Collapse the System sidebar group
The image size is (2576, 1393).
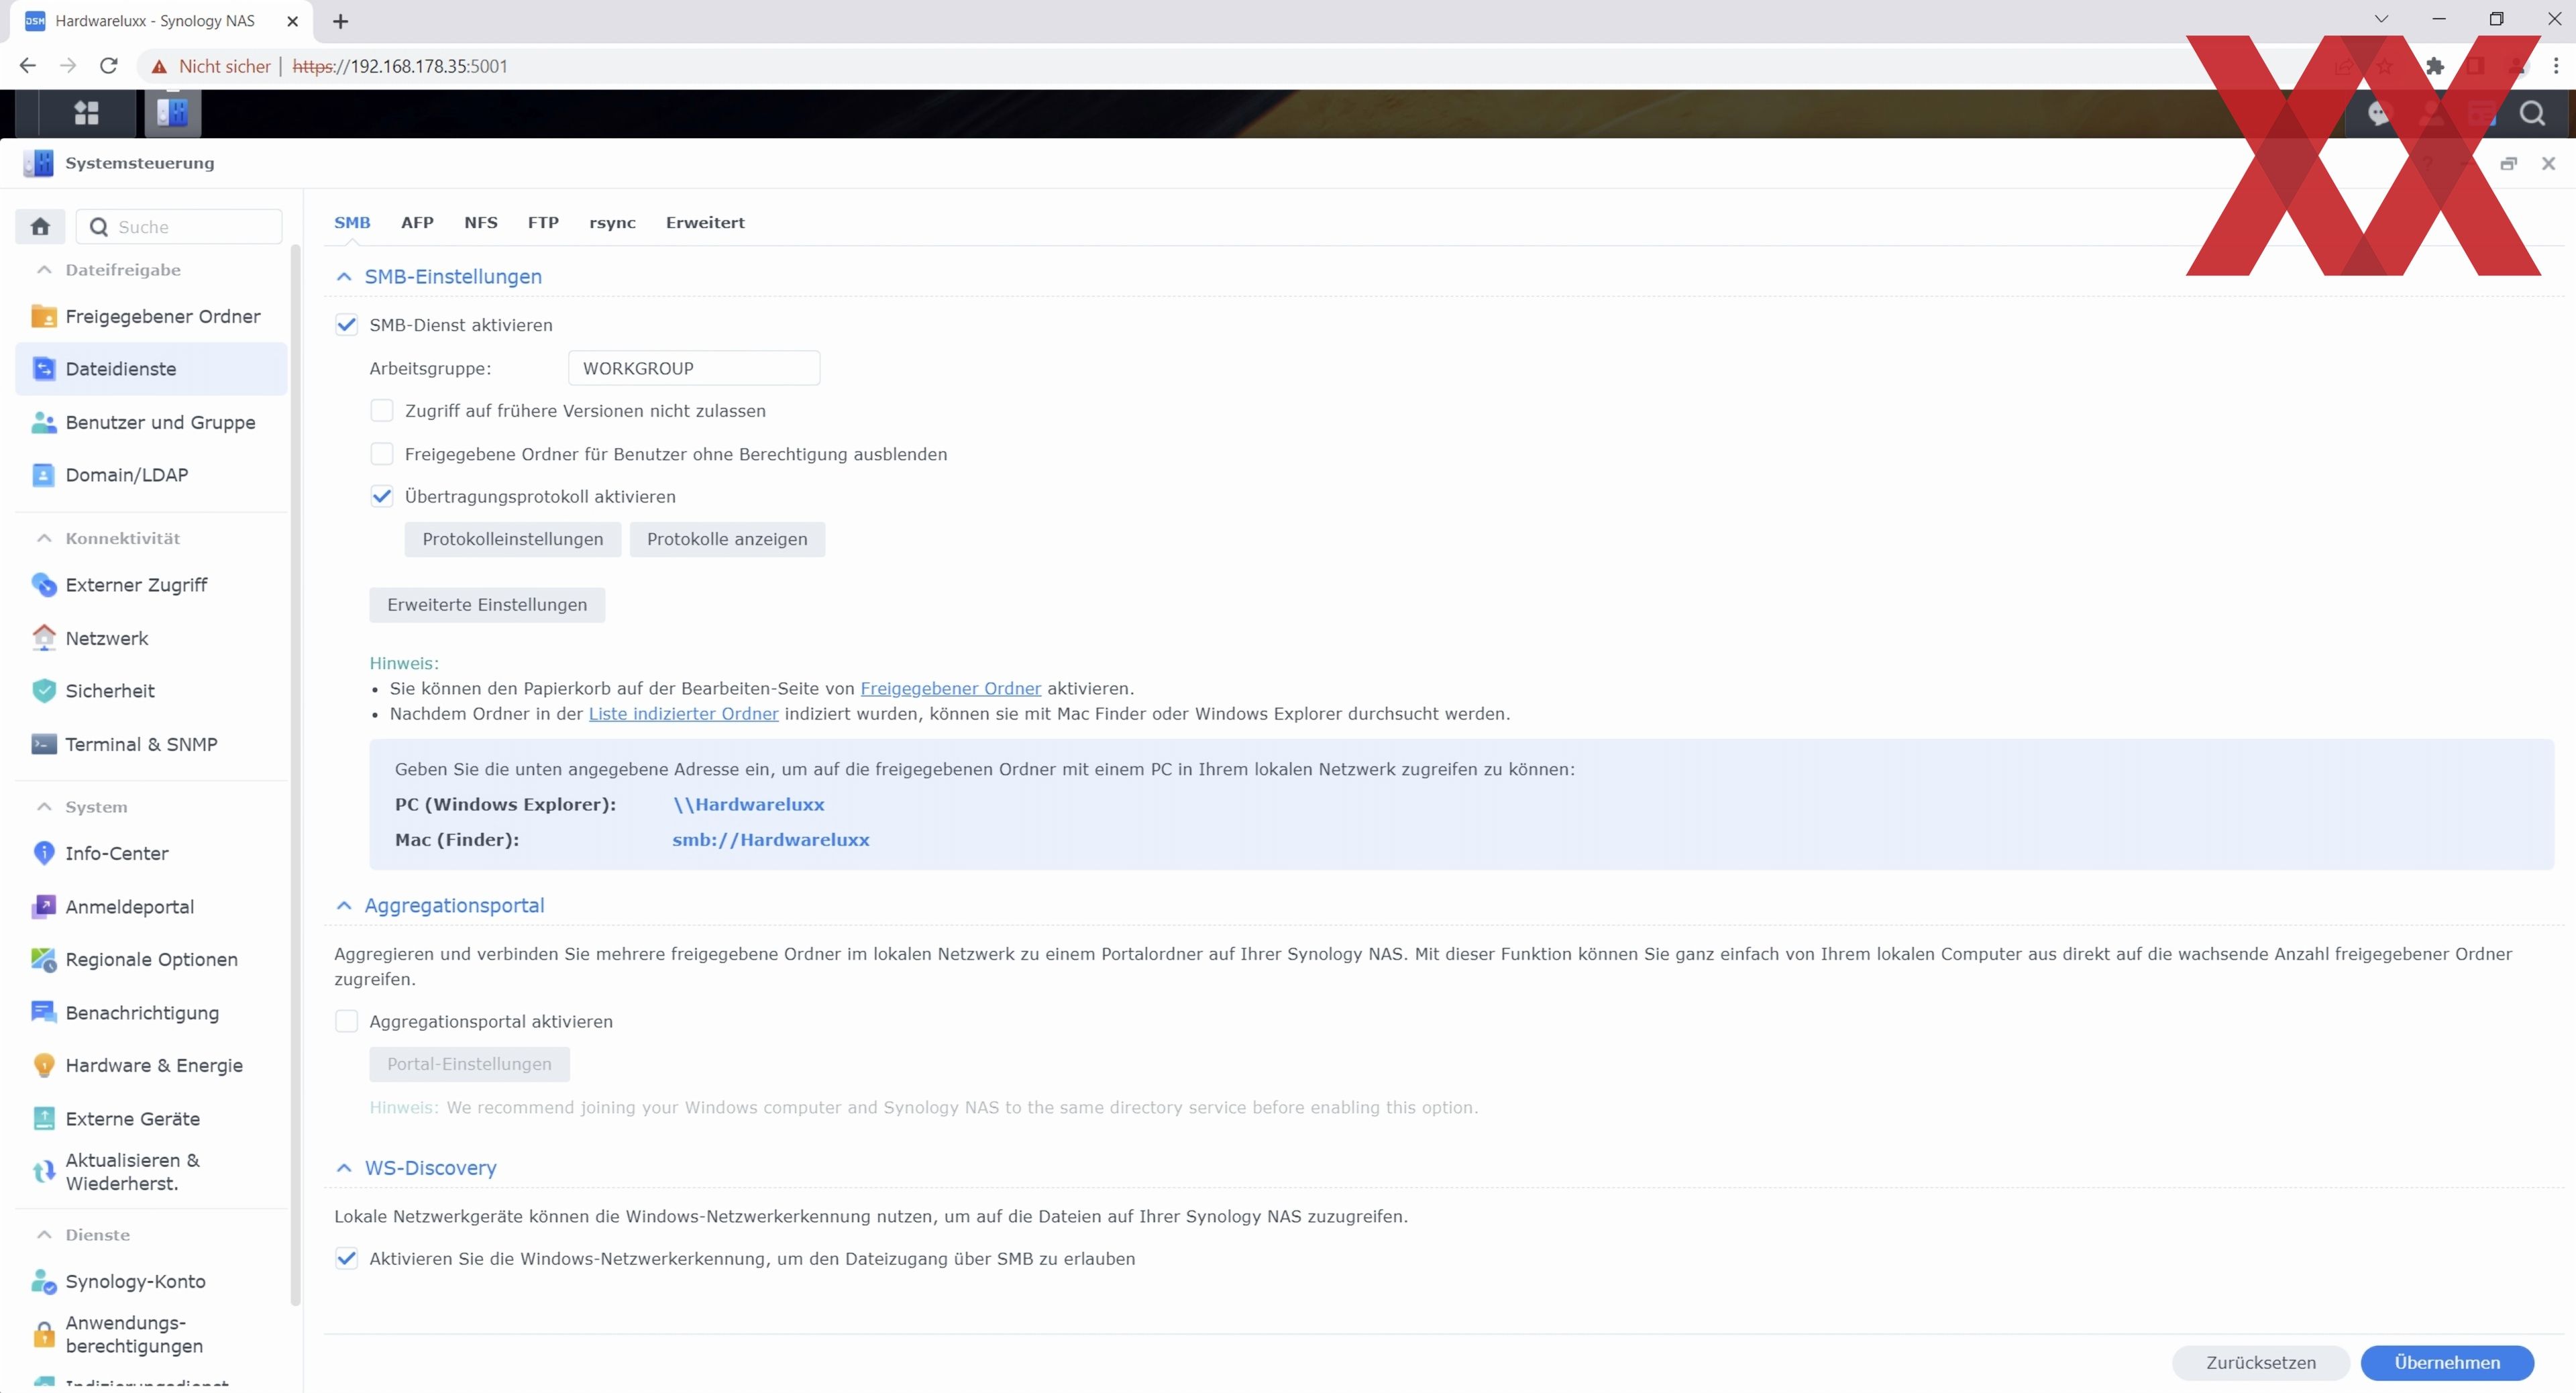click(44, 807)
